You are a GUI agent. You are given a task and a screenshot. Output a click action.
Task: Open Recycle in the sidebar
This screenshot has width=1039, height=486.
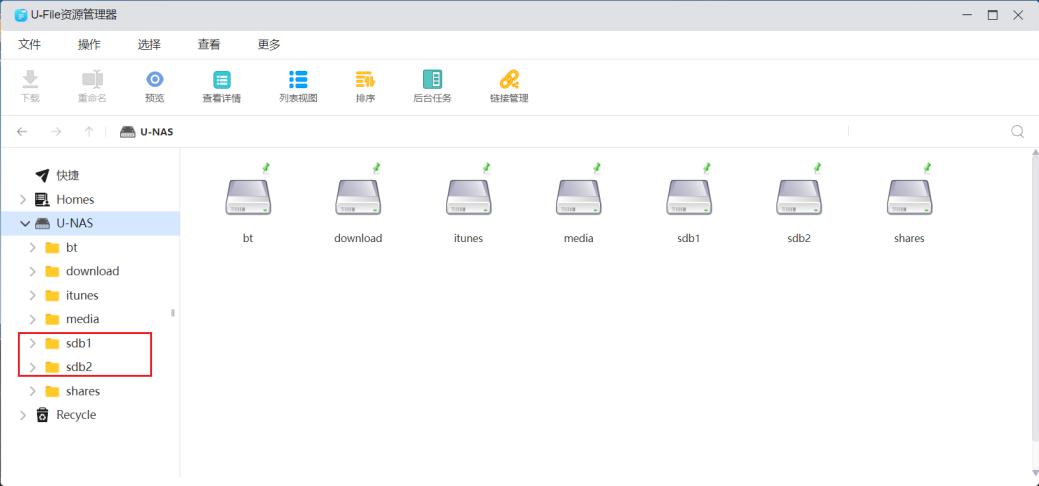point(76,415)
